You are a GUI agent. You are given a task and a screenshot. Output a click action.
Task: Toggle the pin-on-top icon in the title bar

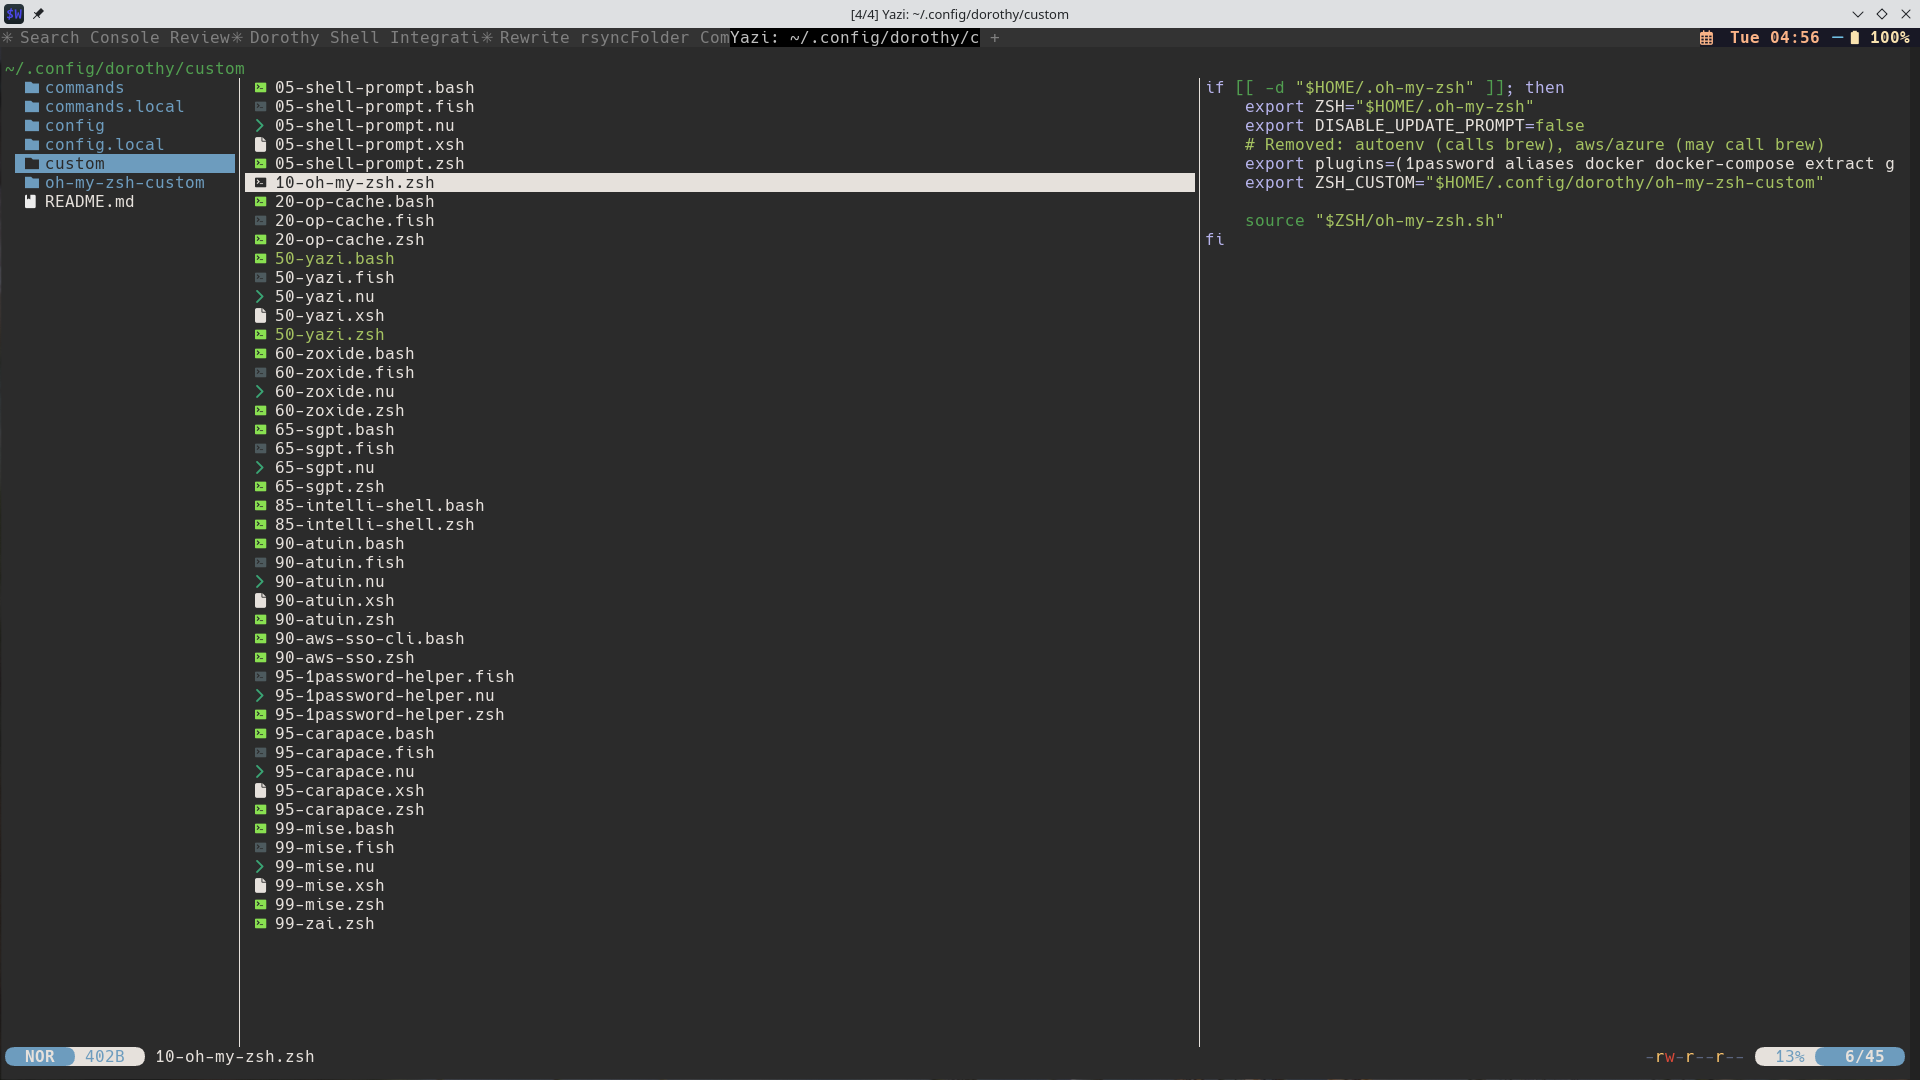pyautogui.click(x=39, y=14)
